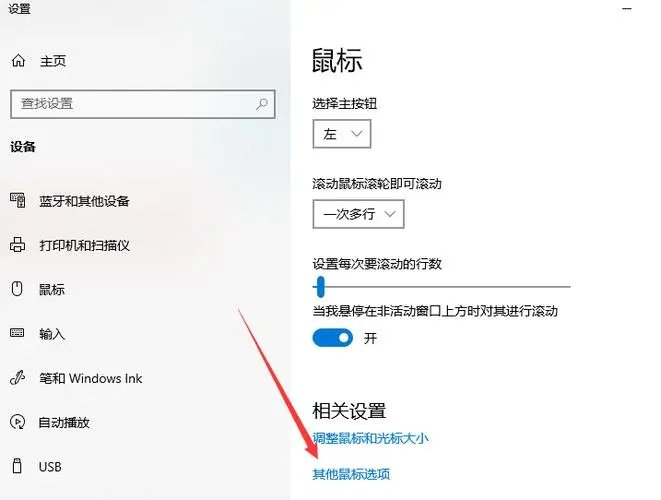The width and height of the screenshot is (661, 500).
Task: Open the 一次多行 scroll wheel dropdown
Action: [358, 214]
